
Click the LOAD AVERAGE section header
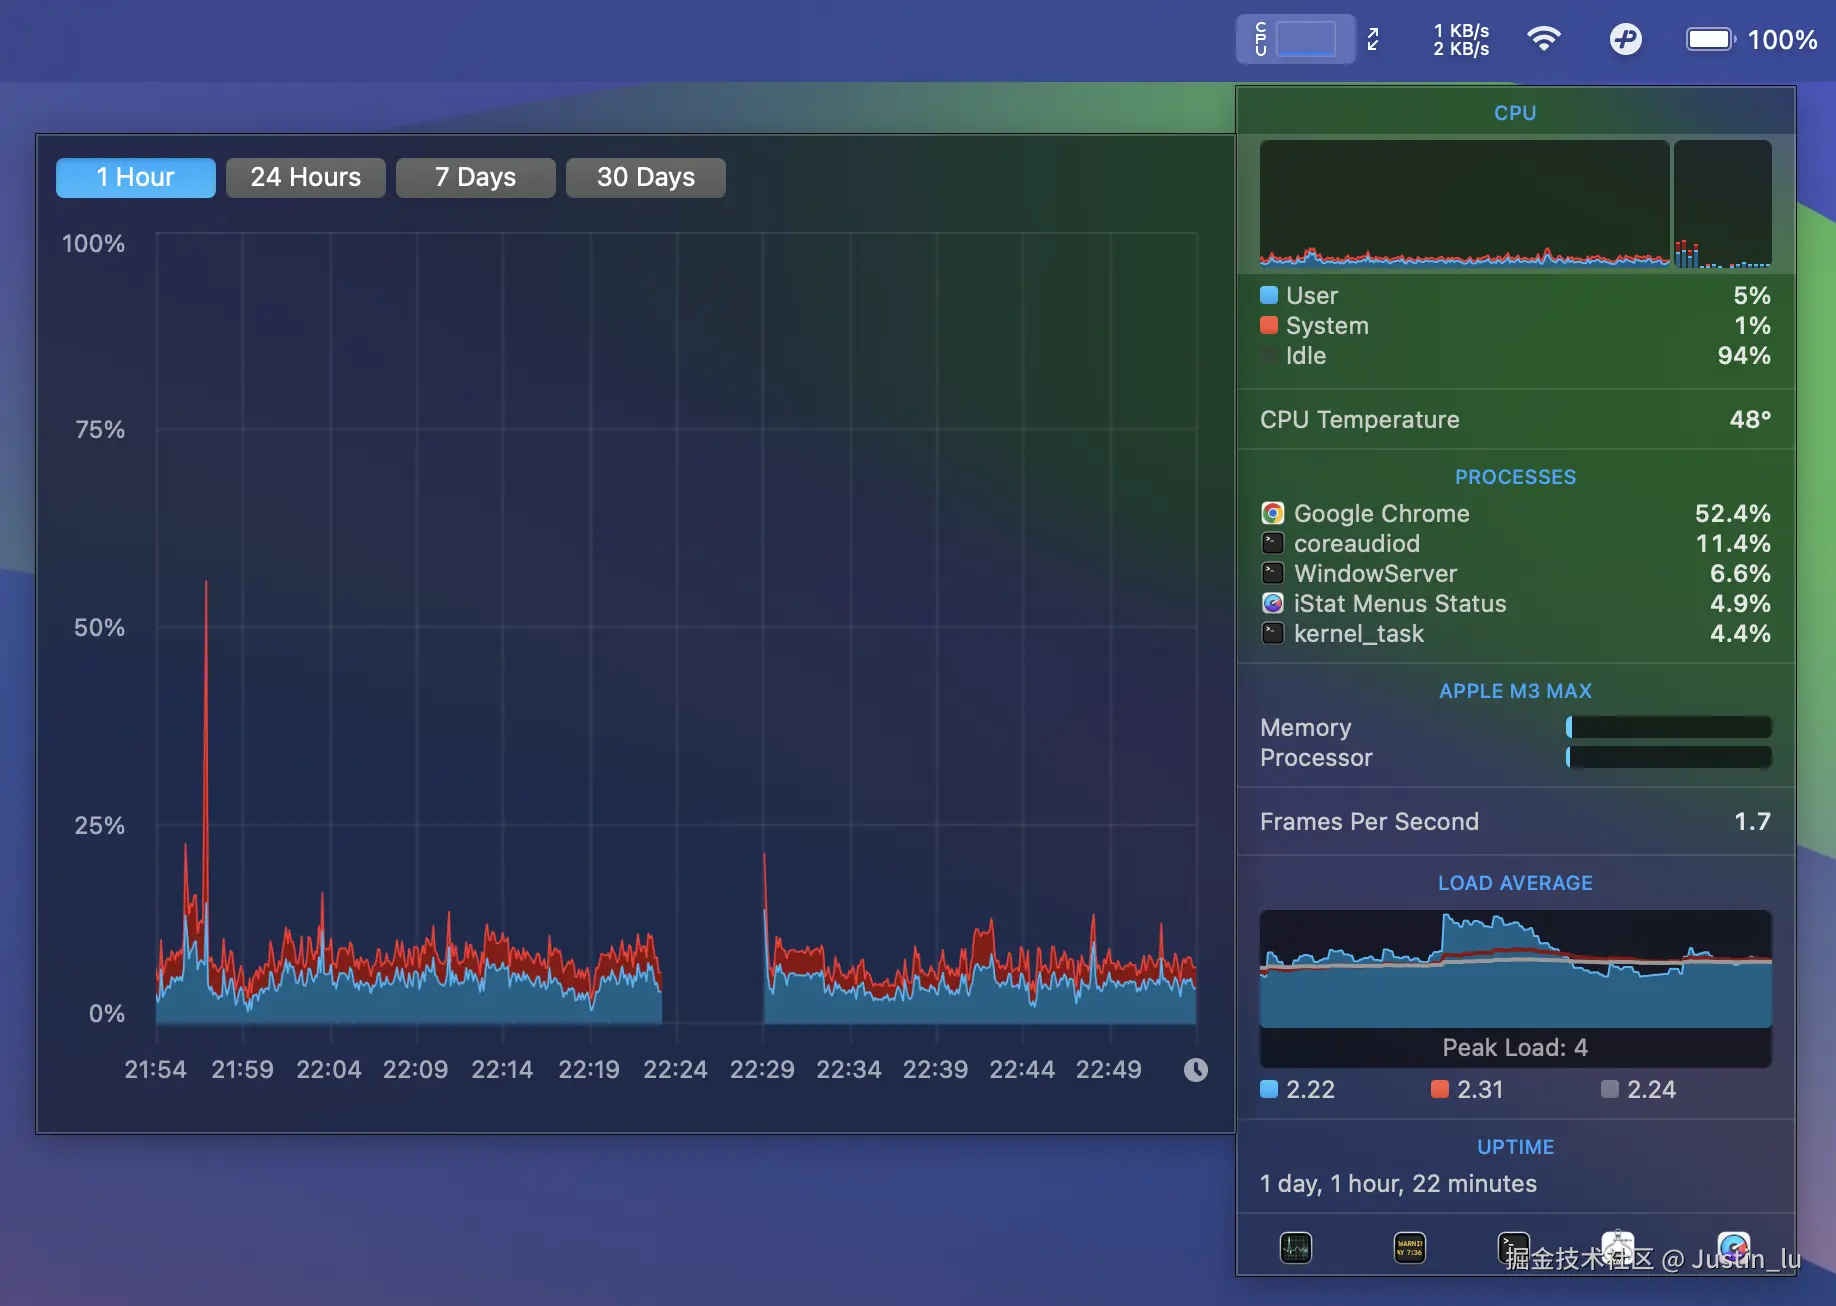(x=1515, y=883)
